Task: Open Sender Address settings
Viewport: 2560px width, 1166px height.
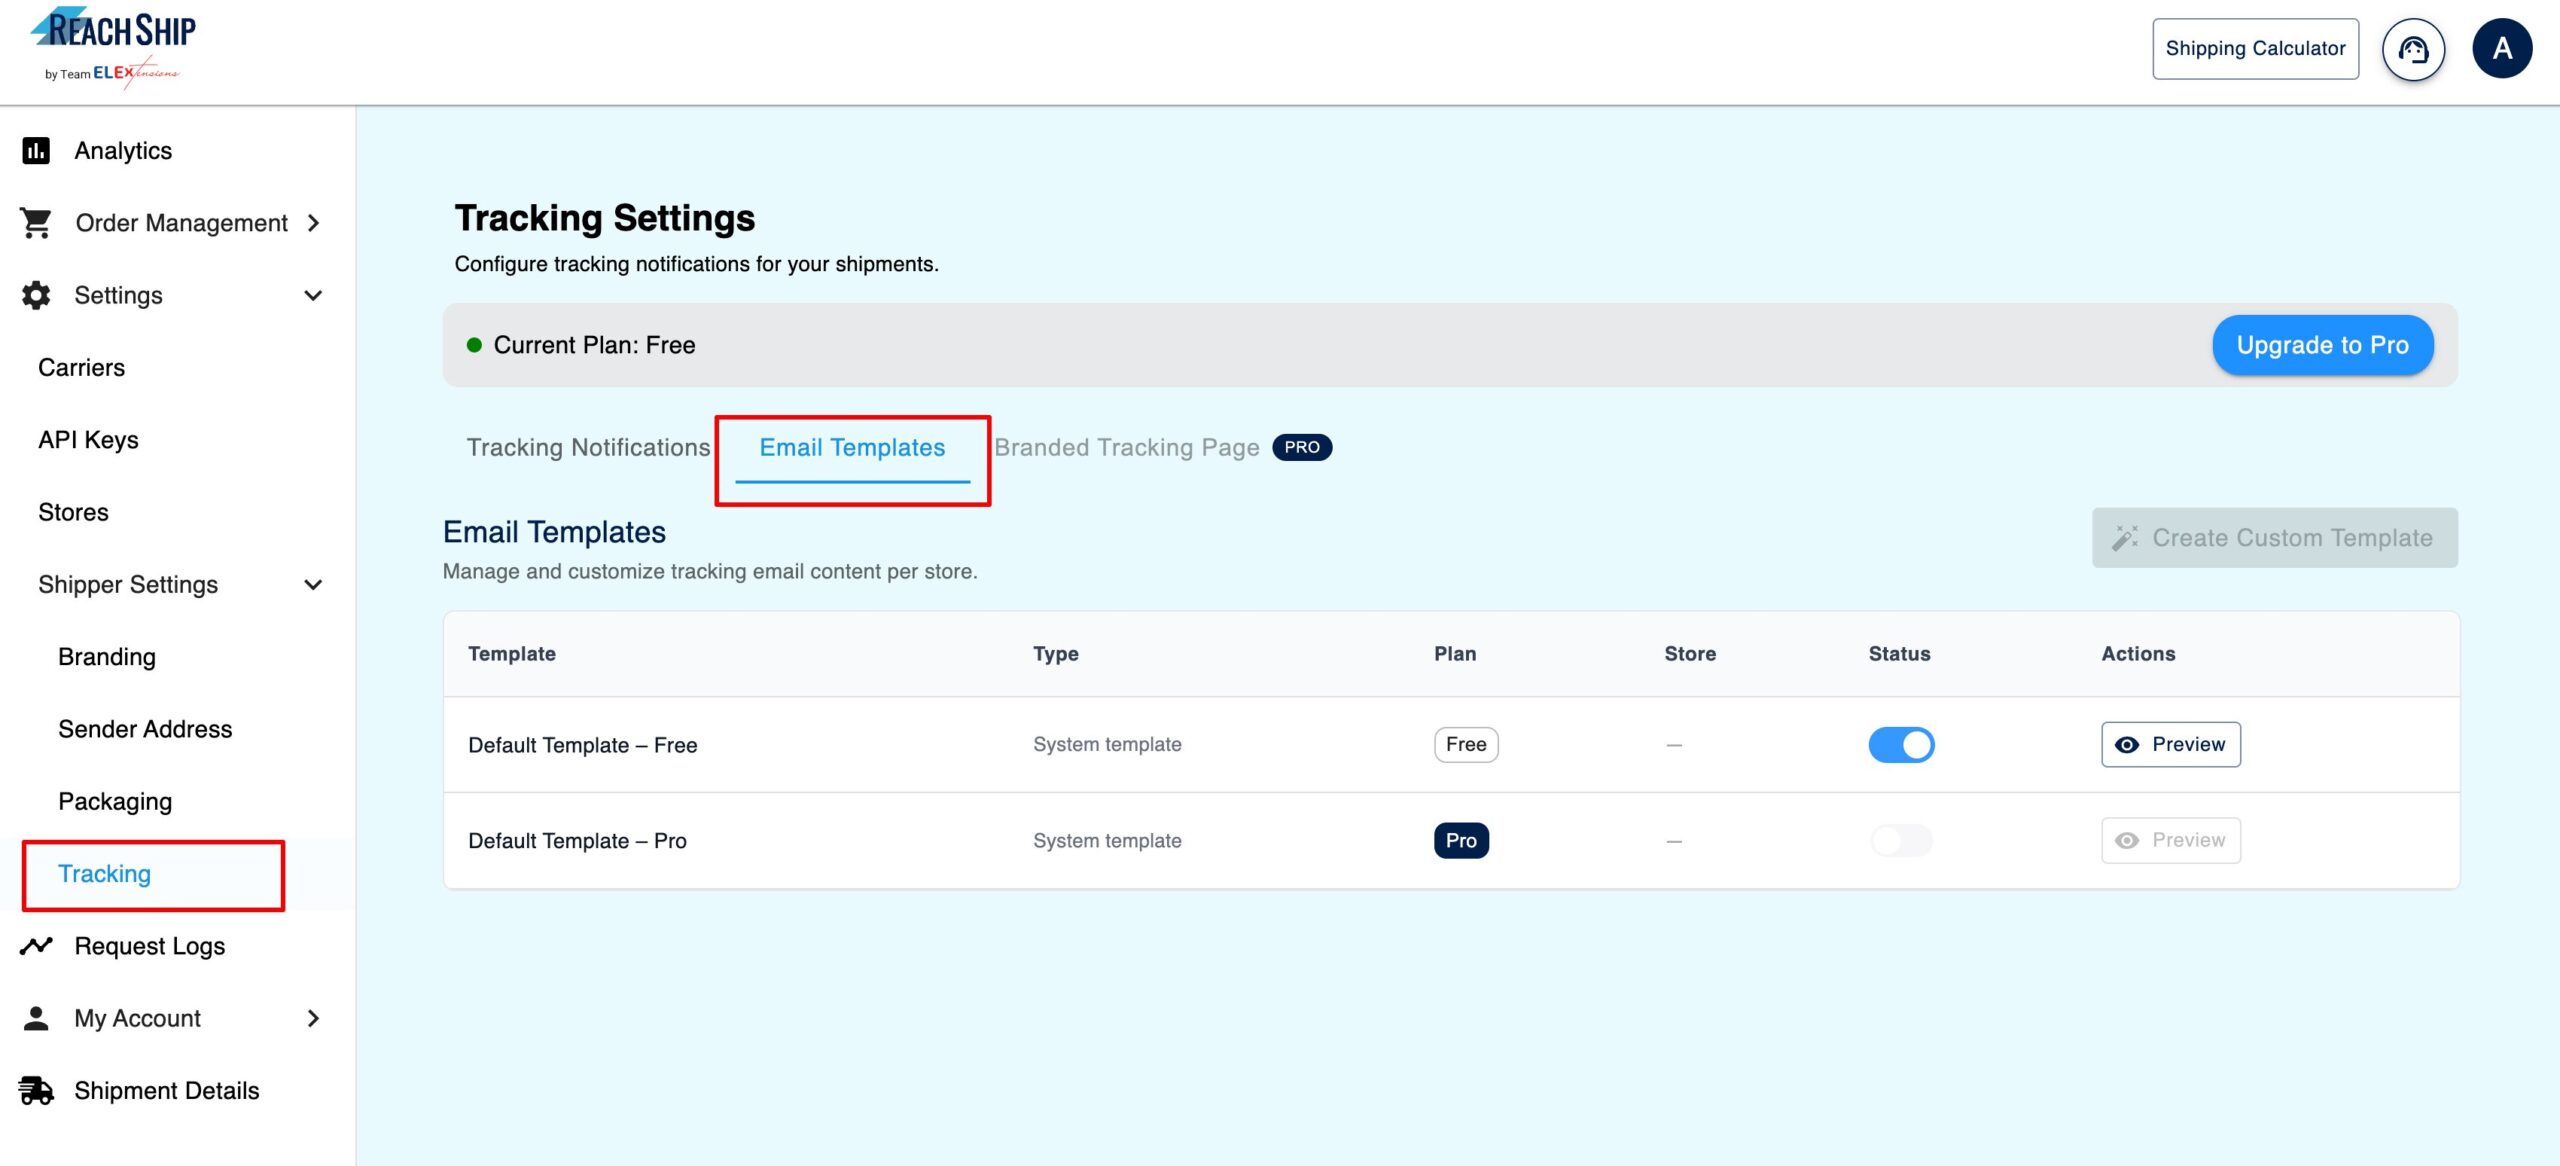Action: tap(145, 729)
